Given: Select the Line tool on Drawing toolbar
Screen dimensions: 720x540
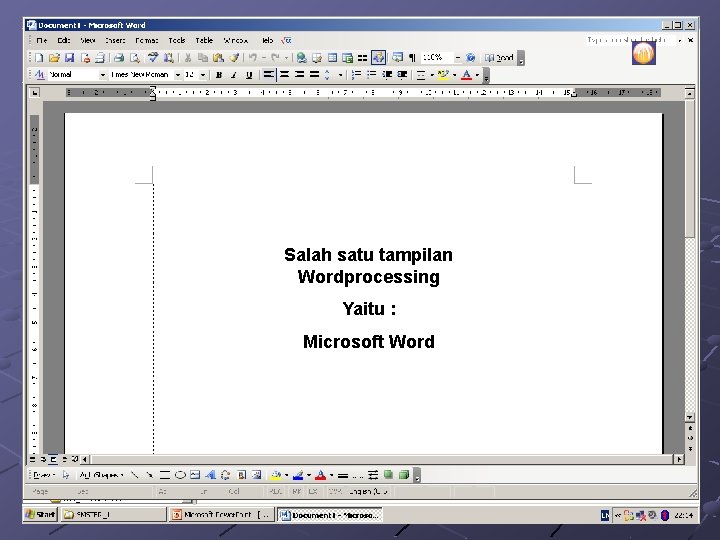Looking at the screenshot, I should coord(135,475).
